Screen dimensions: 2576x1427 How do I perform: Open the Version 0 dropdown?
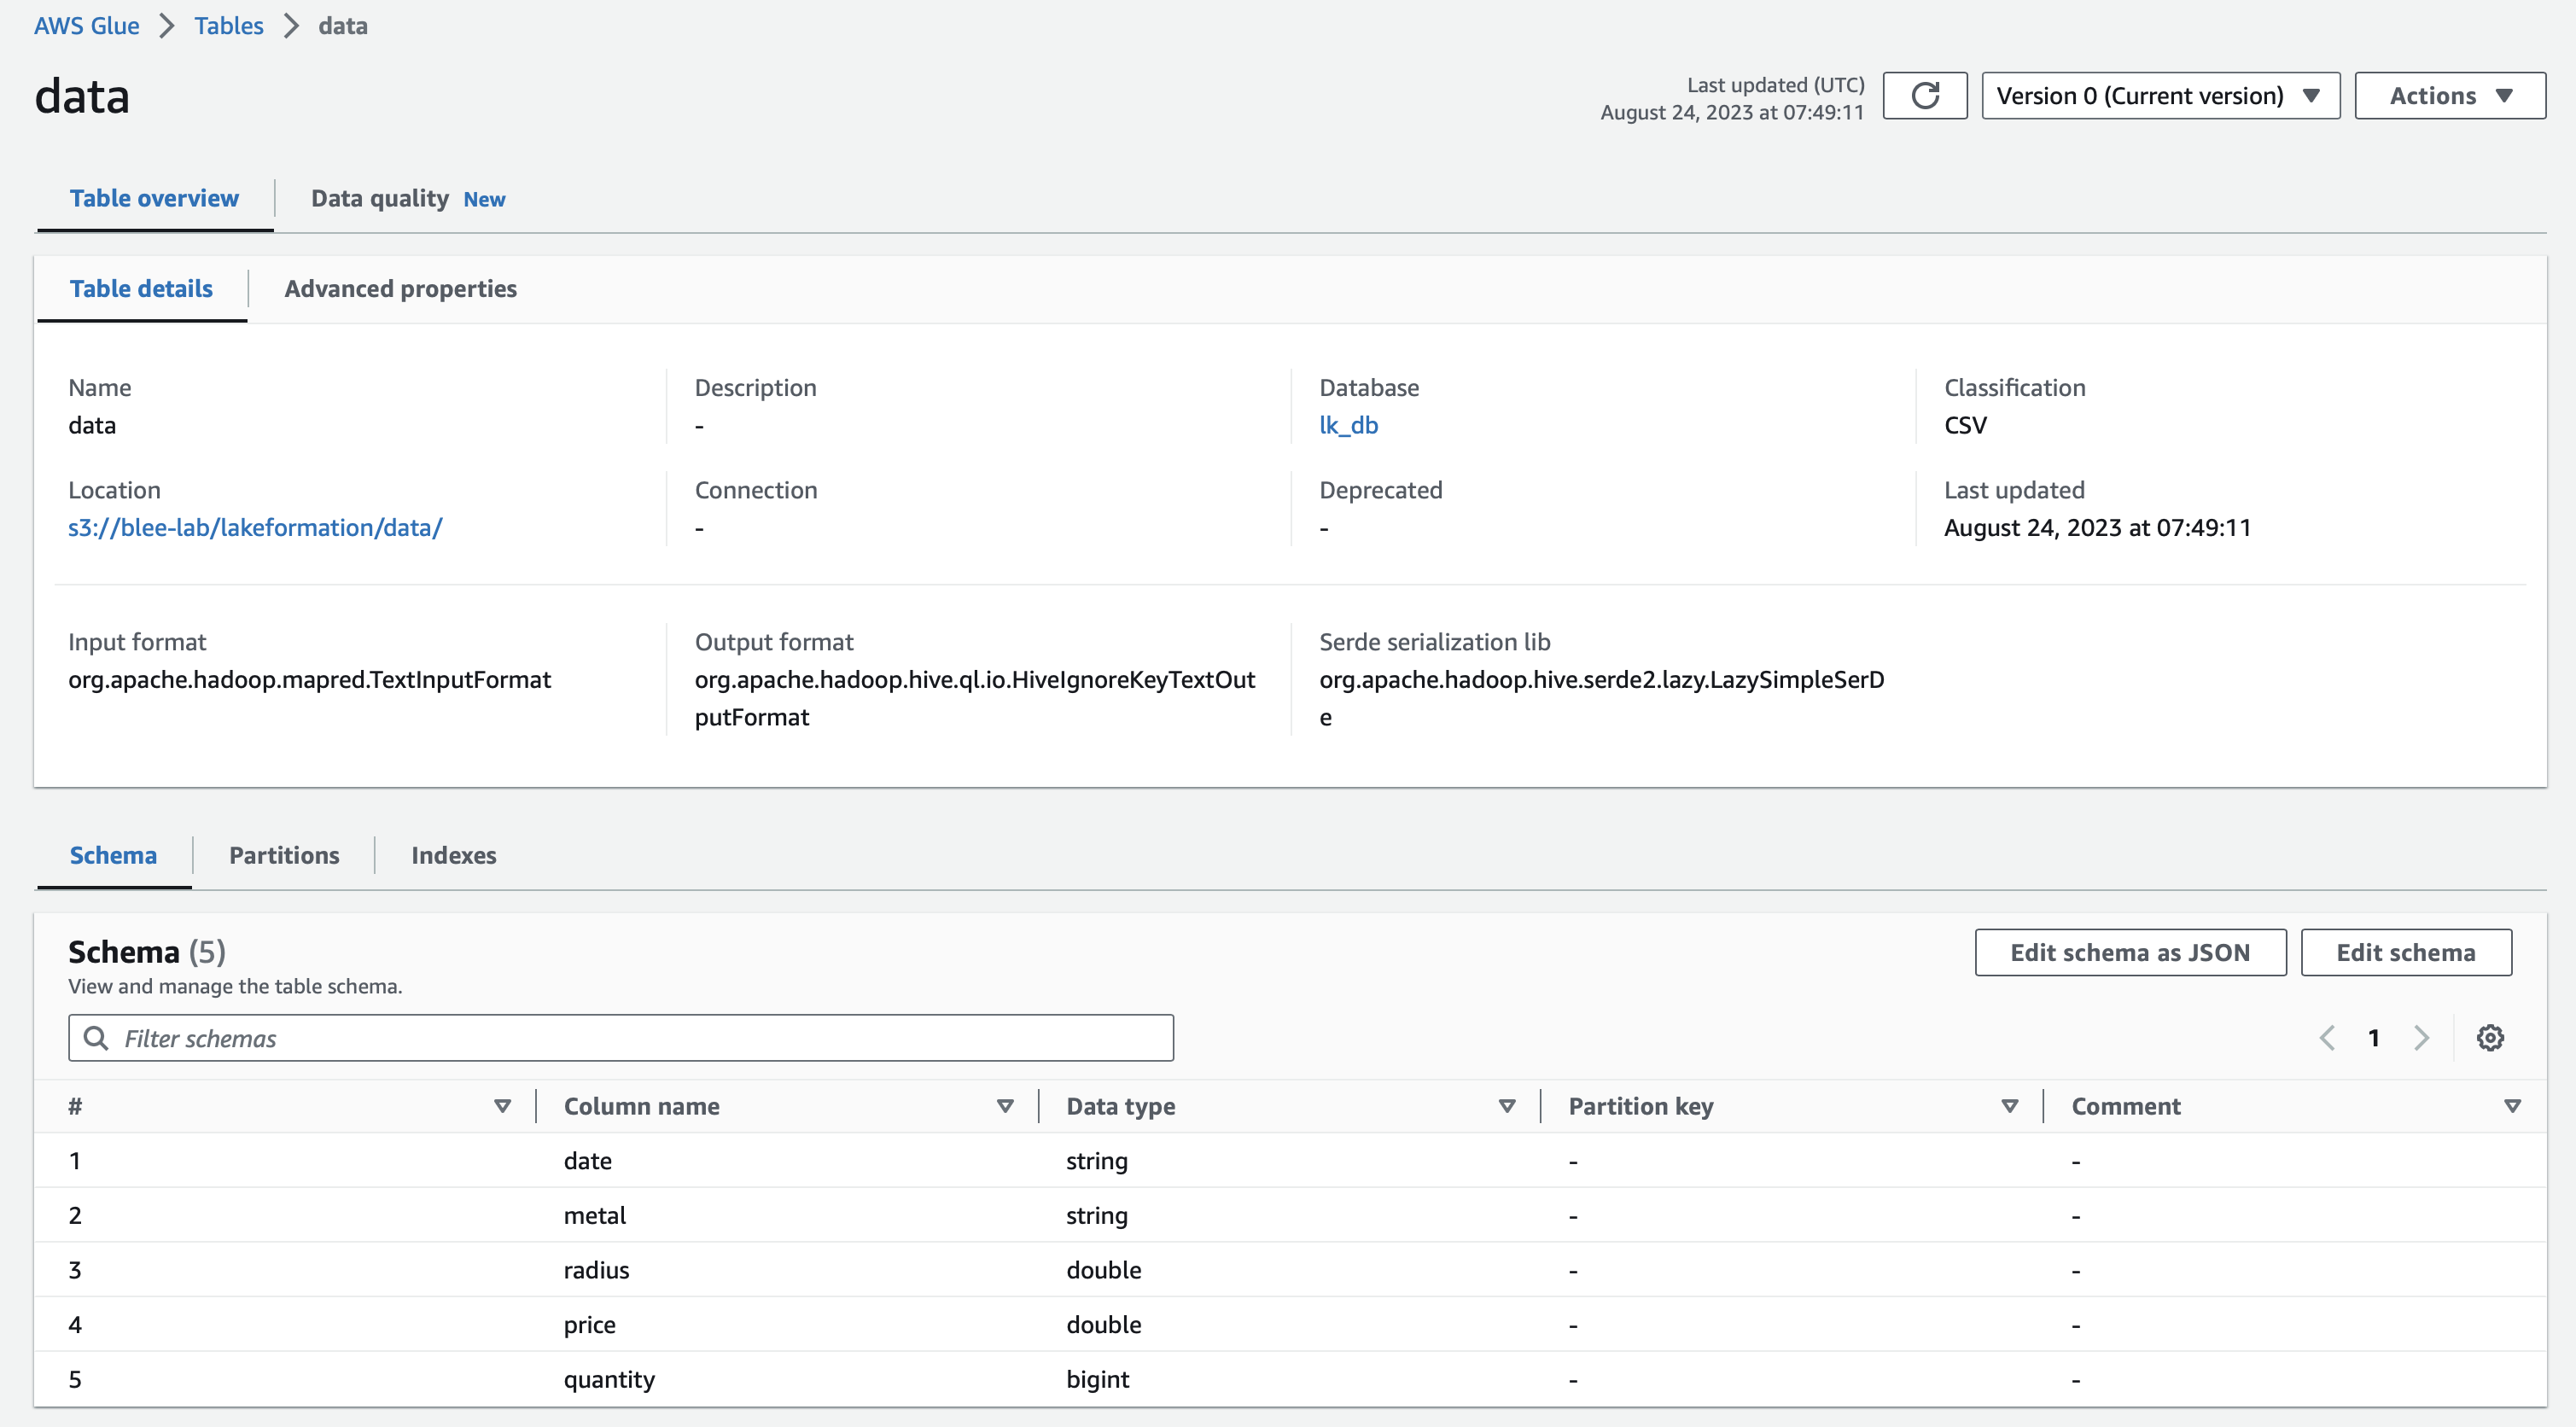pyautogui.click(x=2160, y=96)
